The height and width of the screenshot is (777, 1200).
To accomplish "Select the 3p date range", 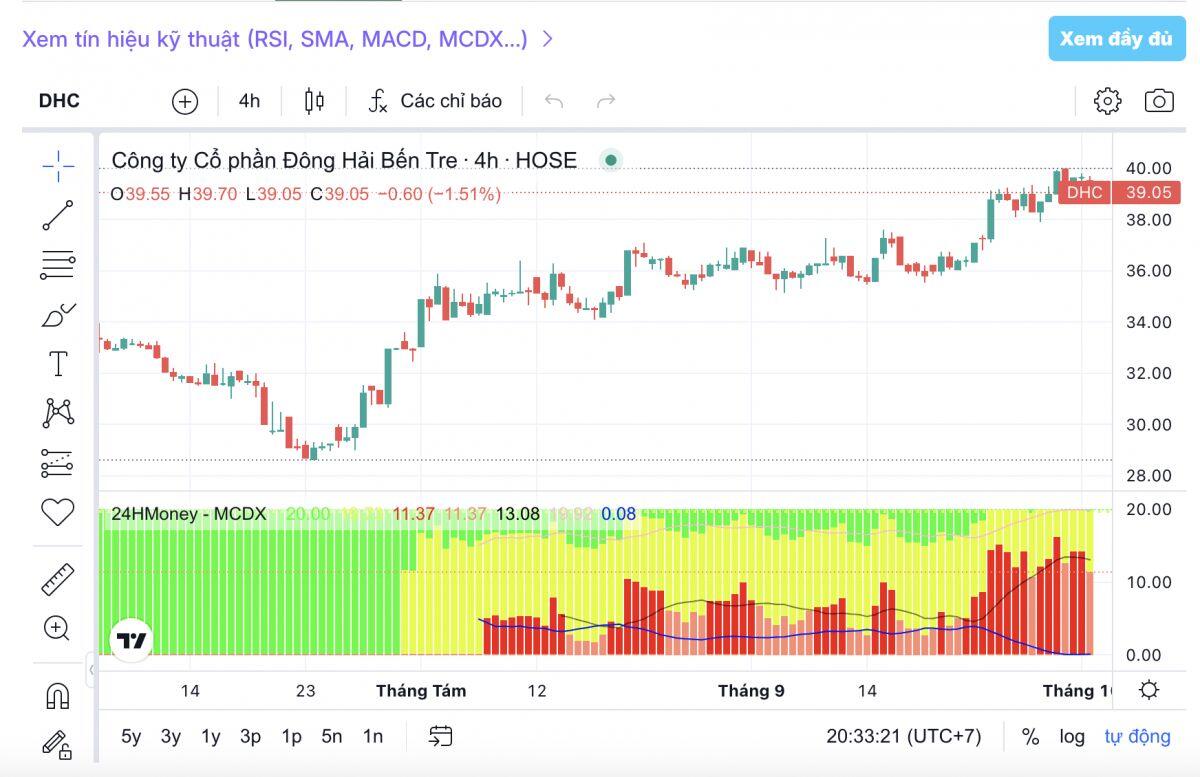I will [x=250, y=737].
